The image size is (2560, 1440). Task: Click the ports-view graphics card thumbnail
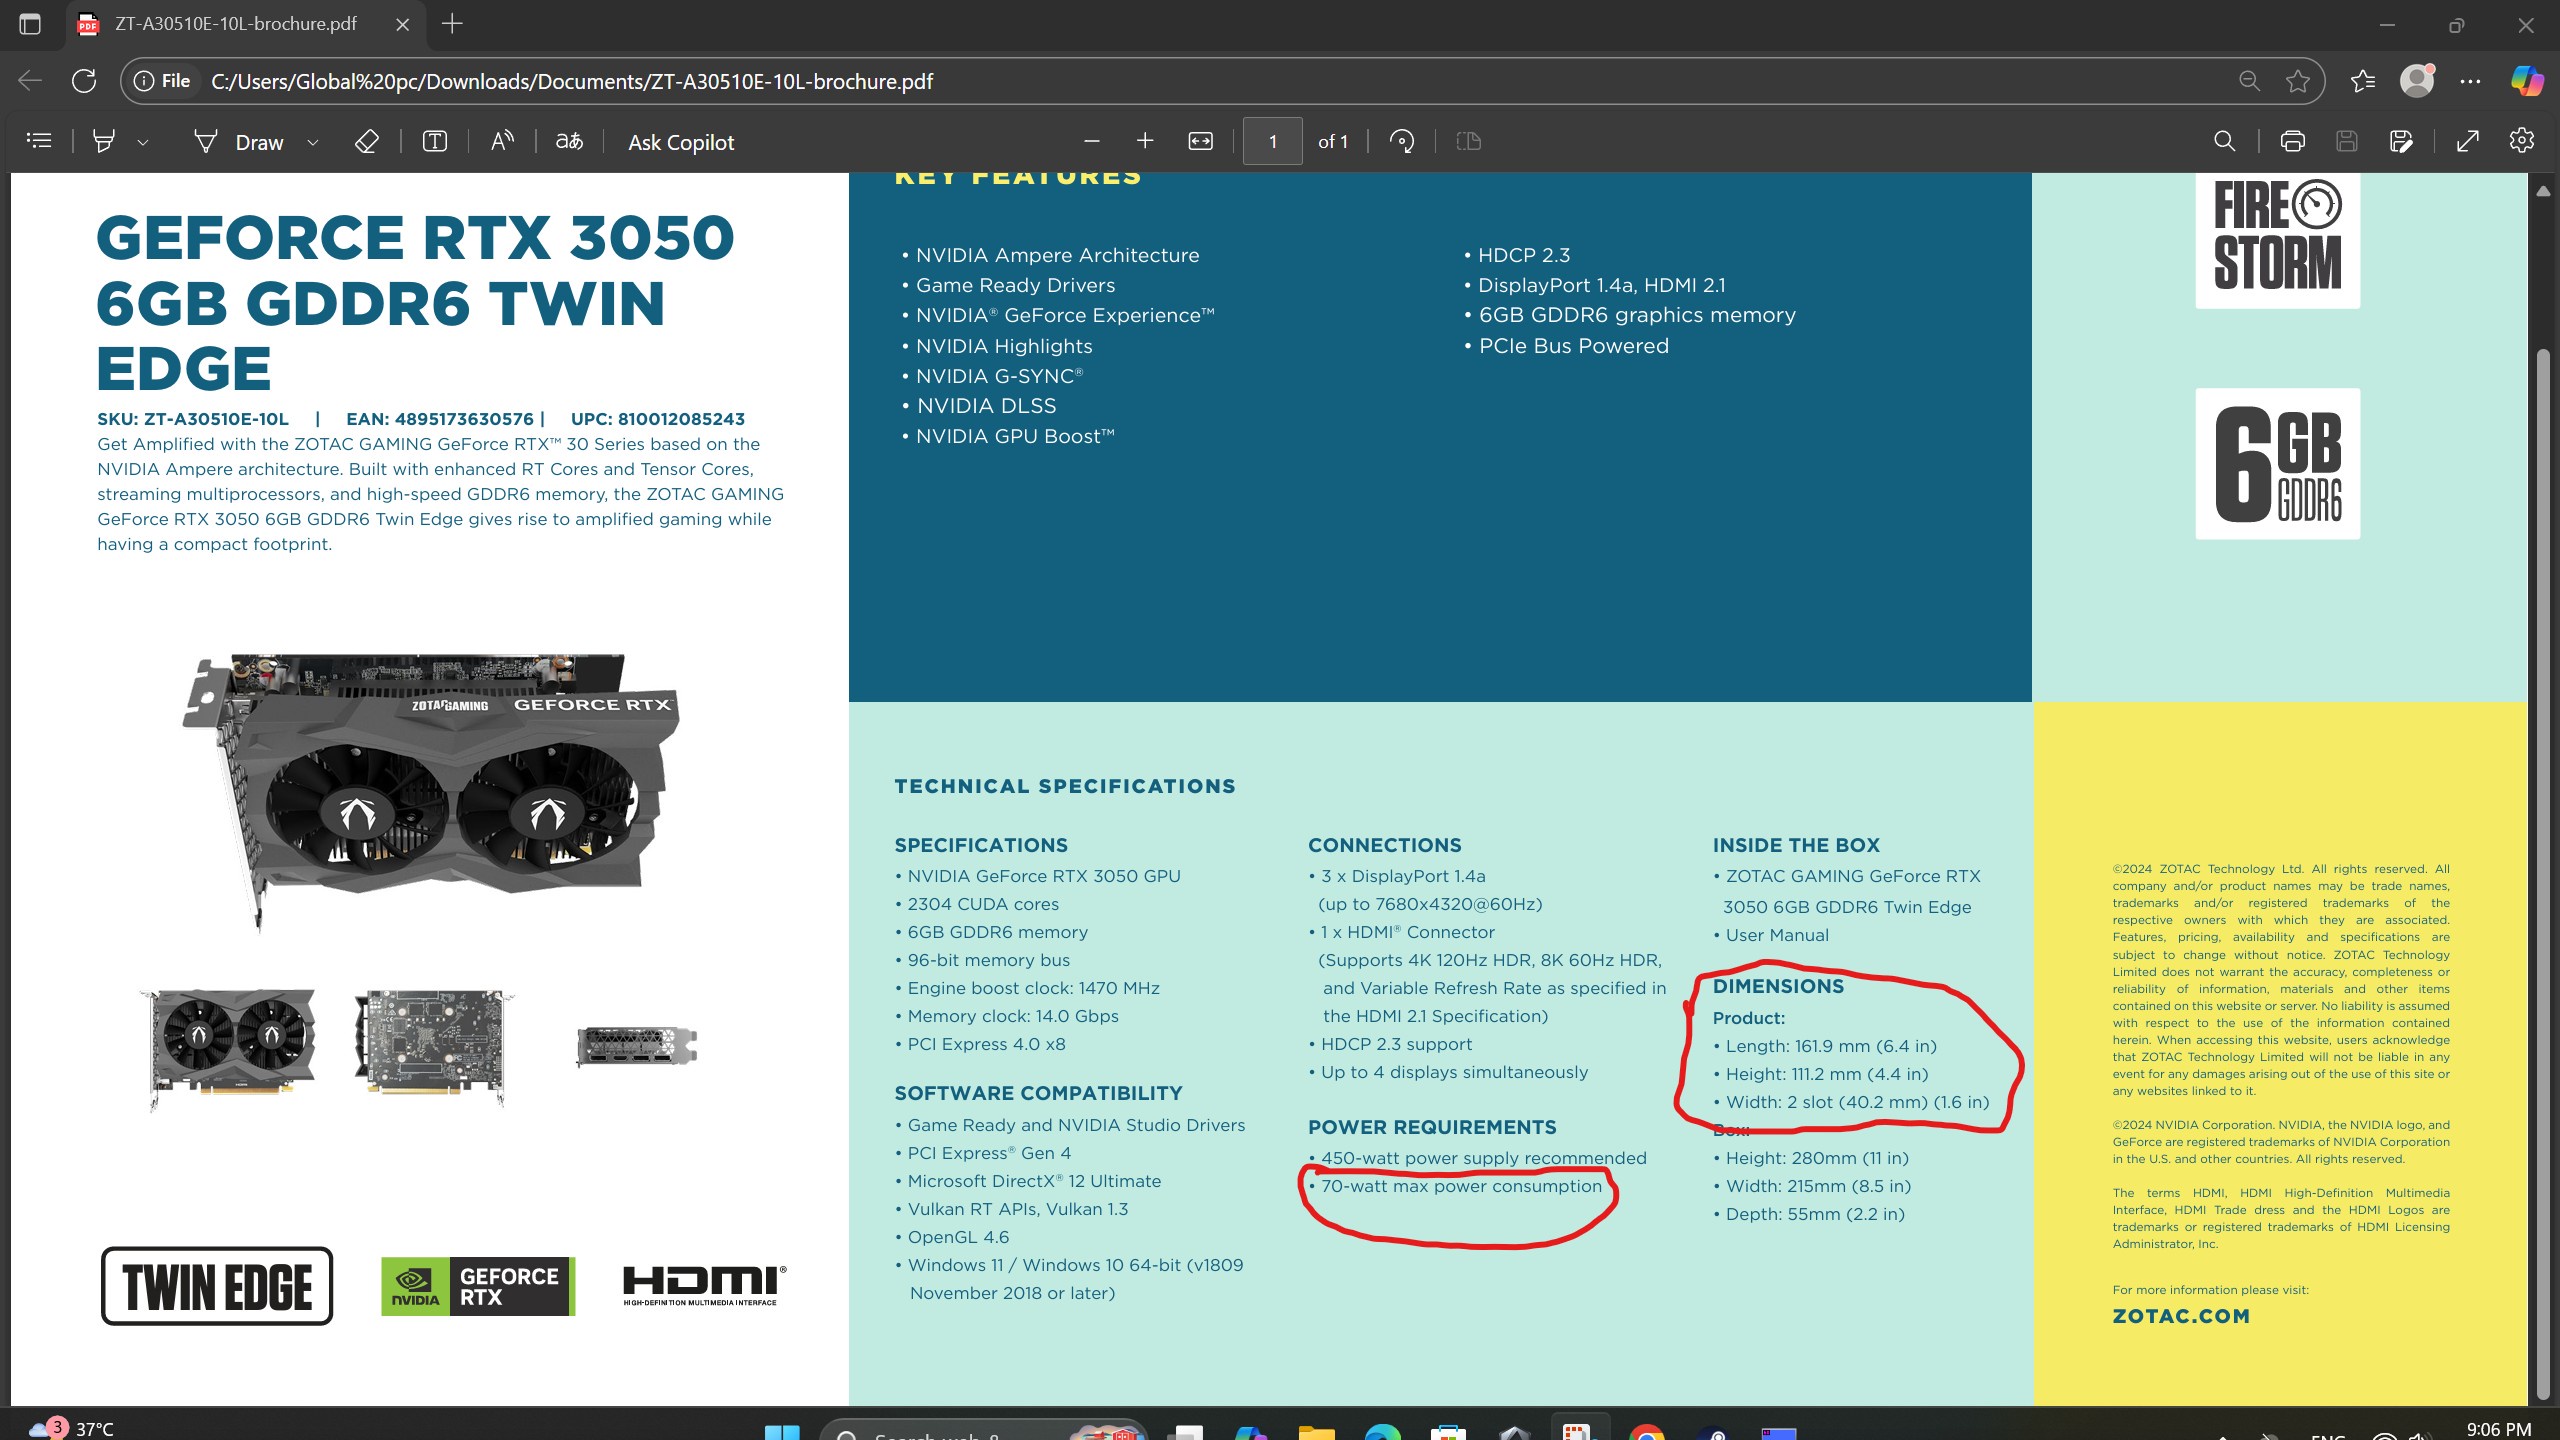637,1046
